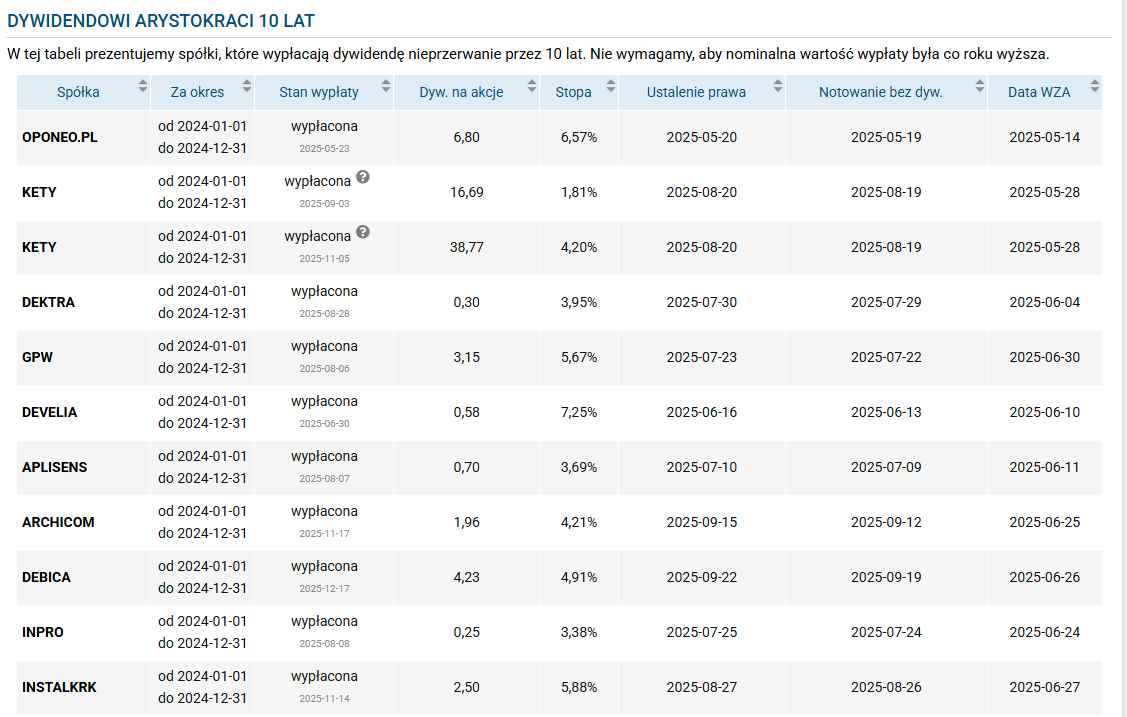Select DEKTRA yield 3,95%

(579, 302)
